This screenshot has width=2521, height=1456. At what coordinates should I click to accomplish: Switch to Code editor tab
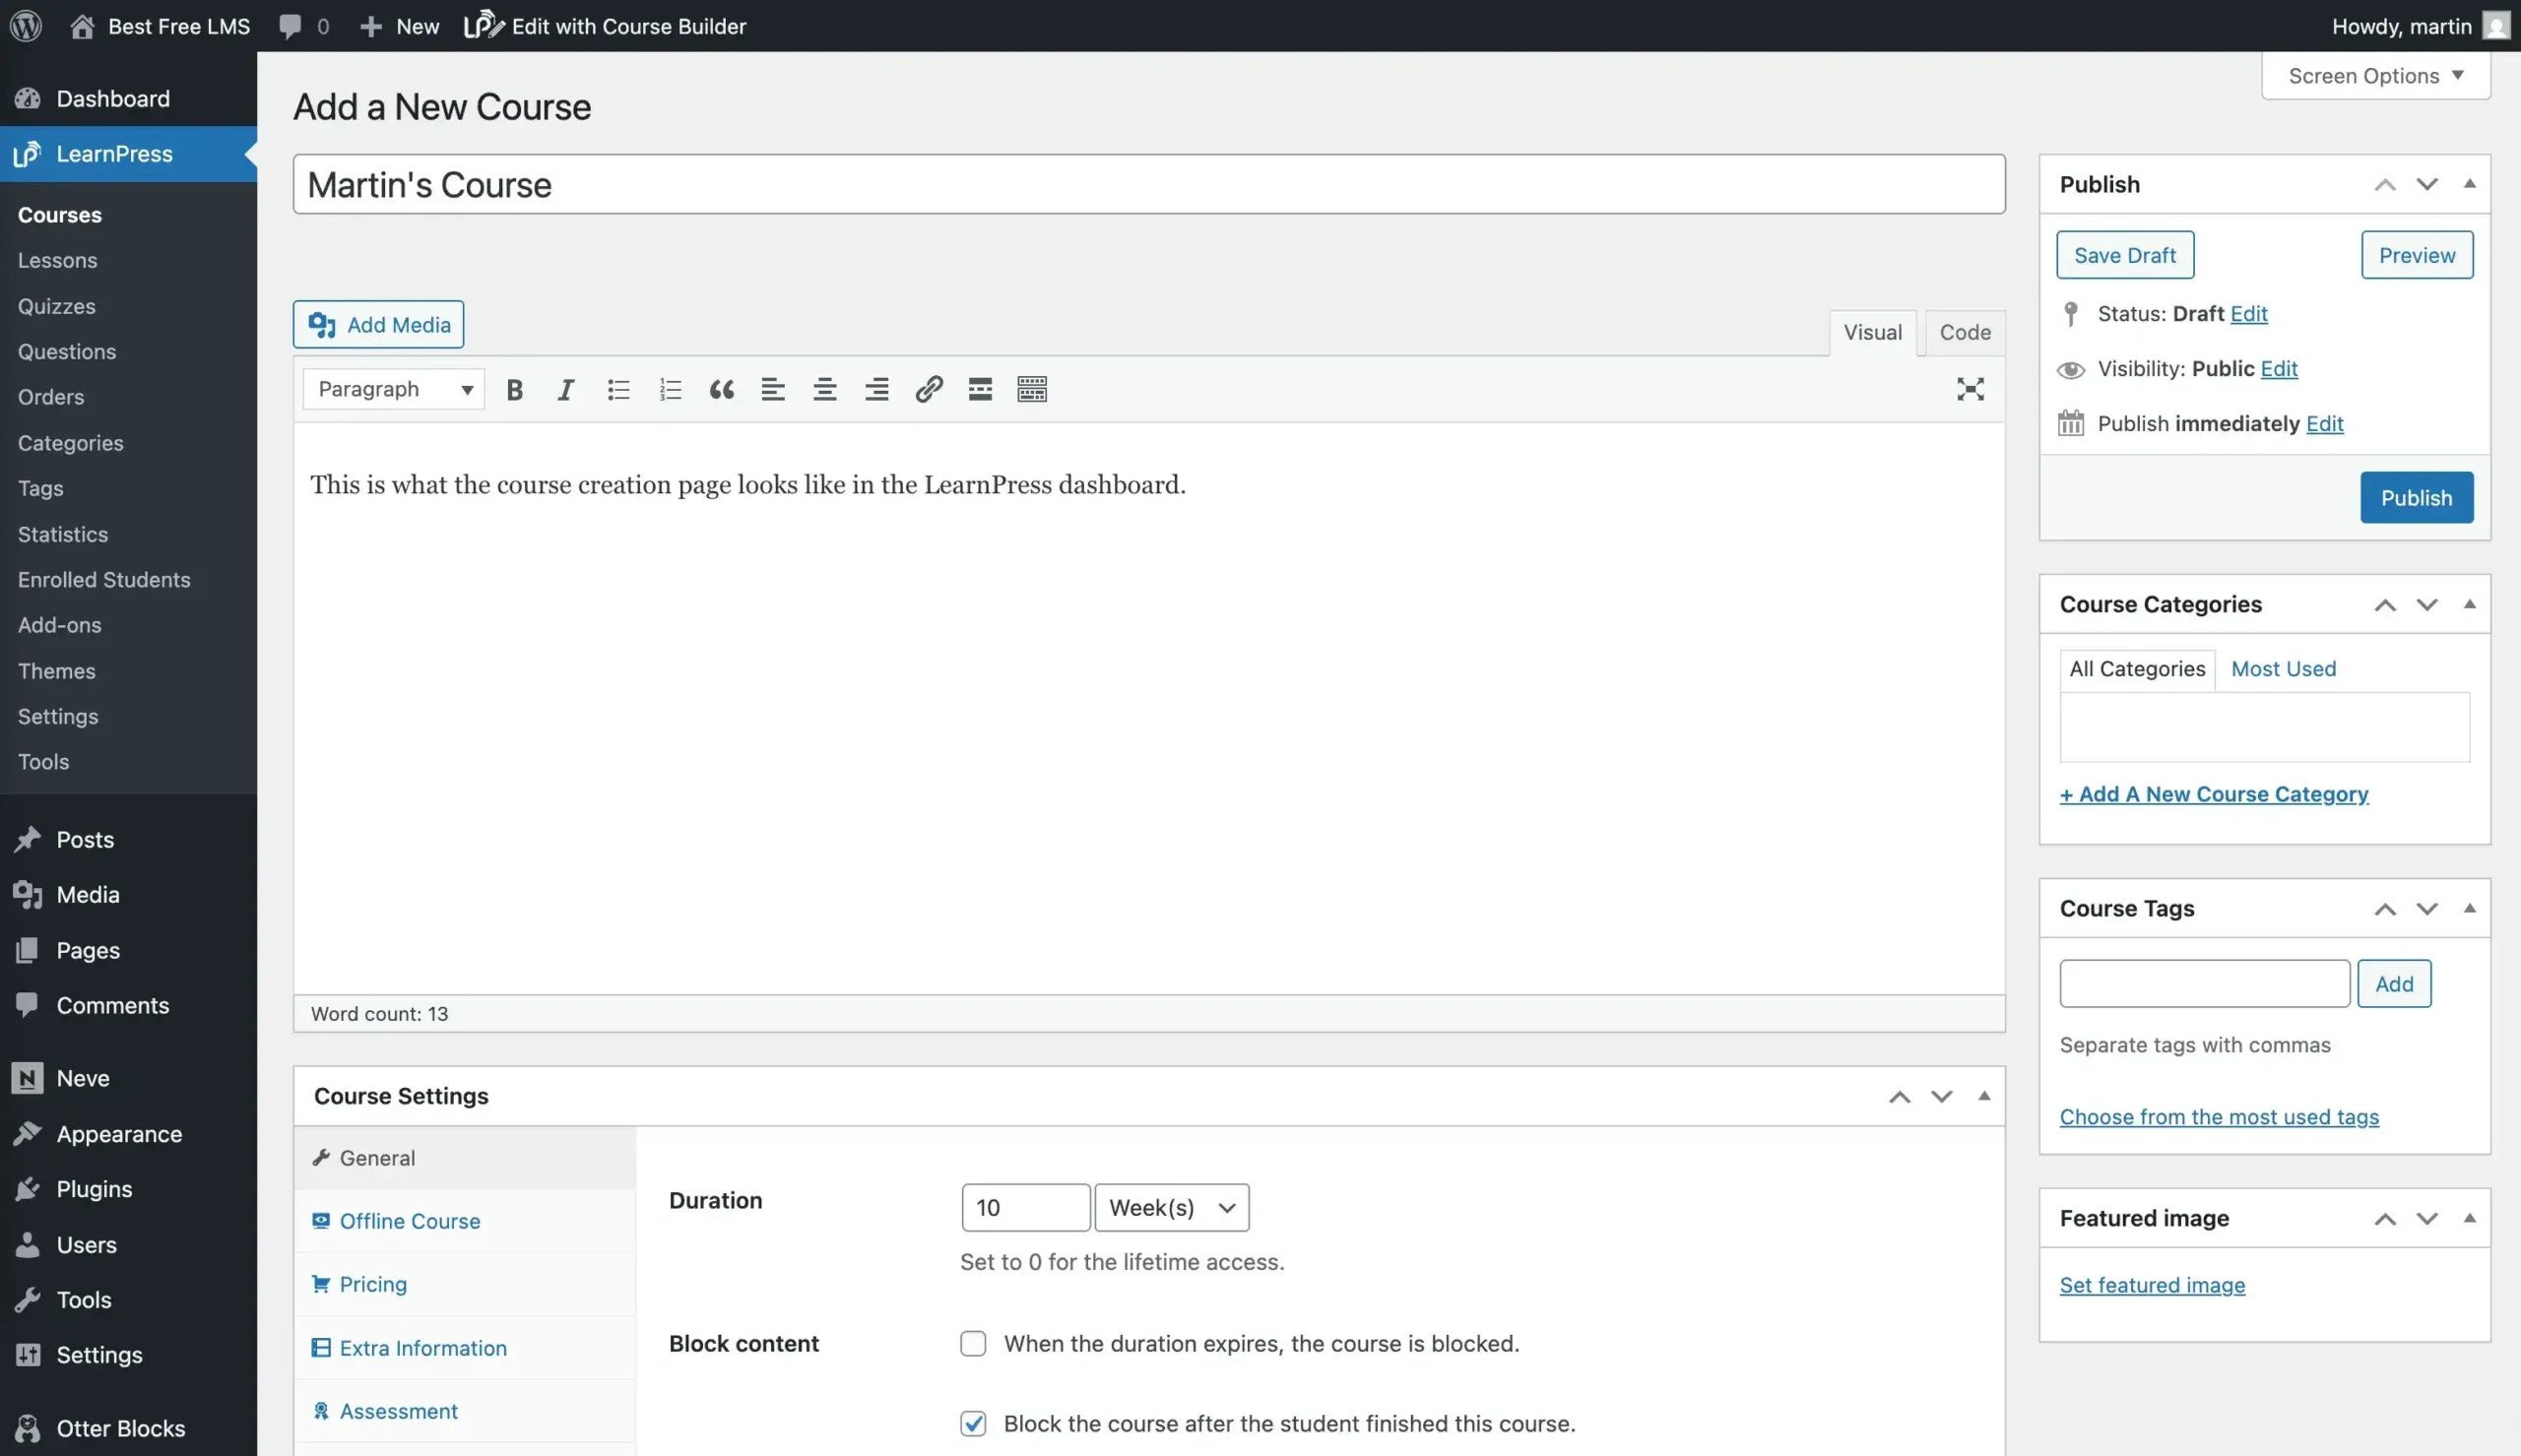pyautogui.click(x=1965, y=332)
